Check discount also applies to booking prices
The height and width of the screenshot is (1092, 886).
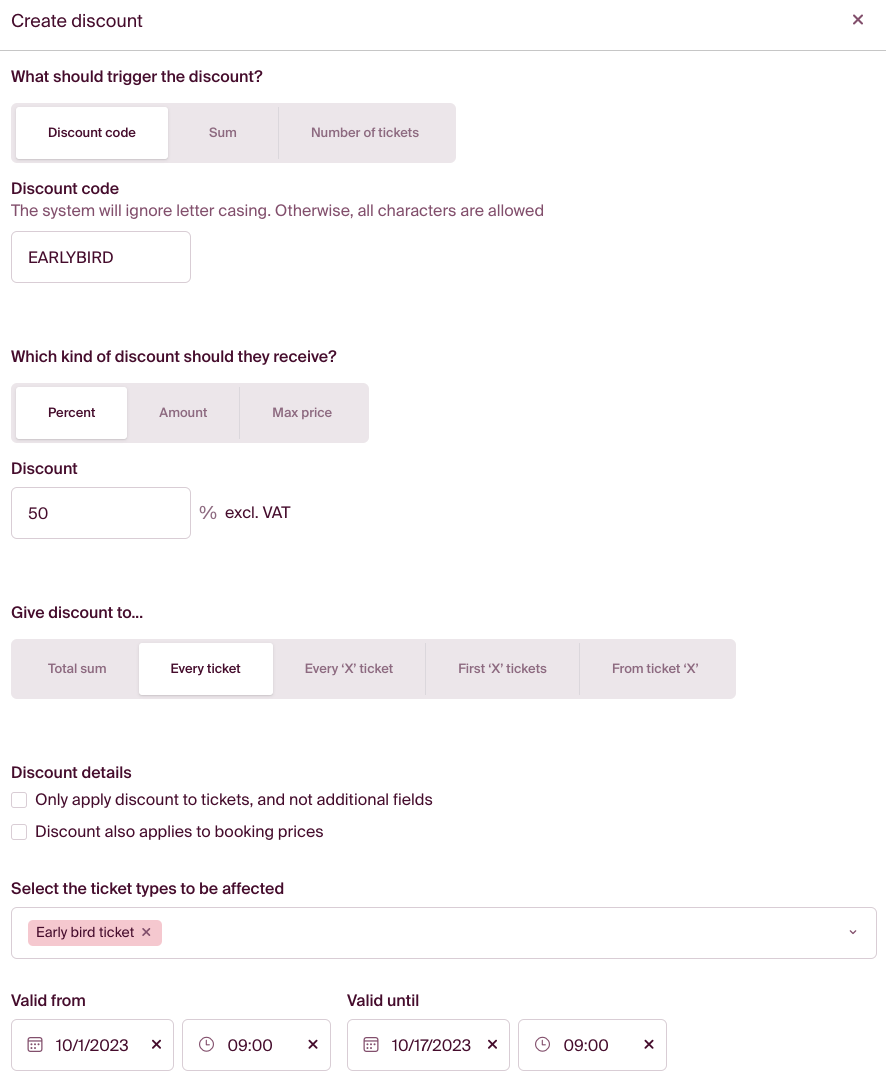point(19,832)
